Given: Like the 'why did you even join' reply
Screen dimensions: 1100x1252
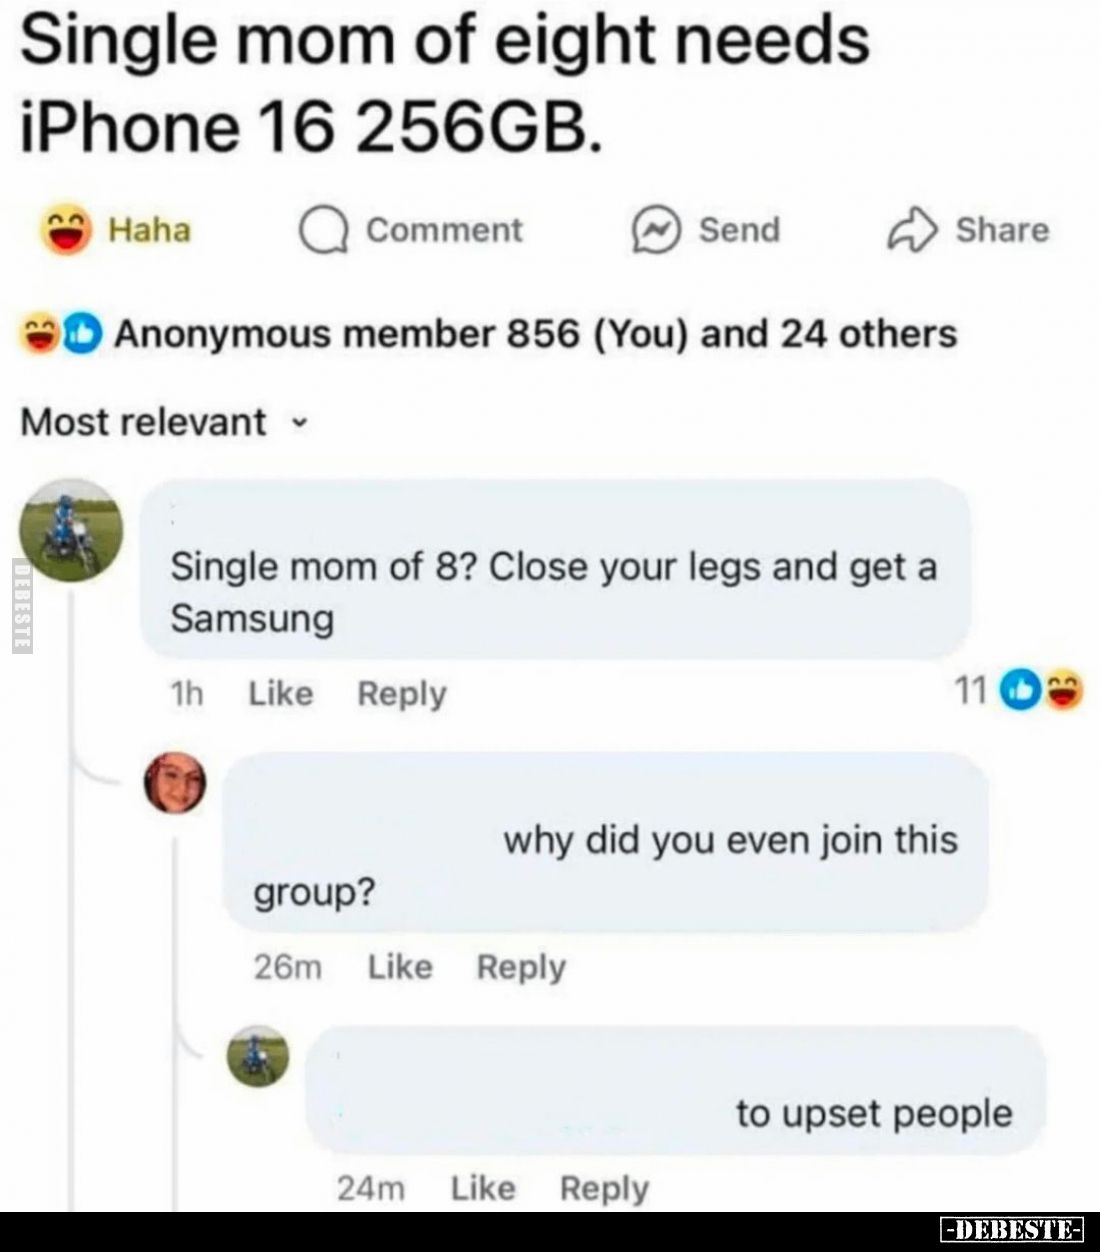Looking at the screenshot, I should click(400, 966).
